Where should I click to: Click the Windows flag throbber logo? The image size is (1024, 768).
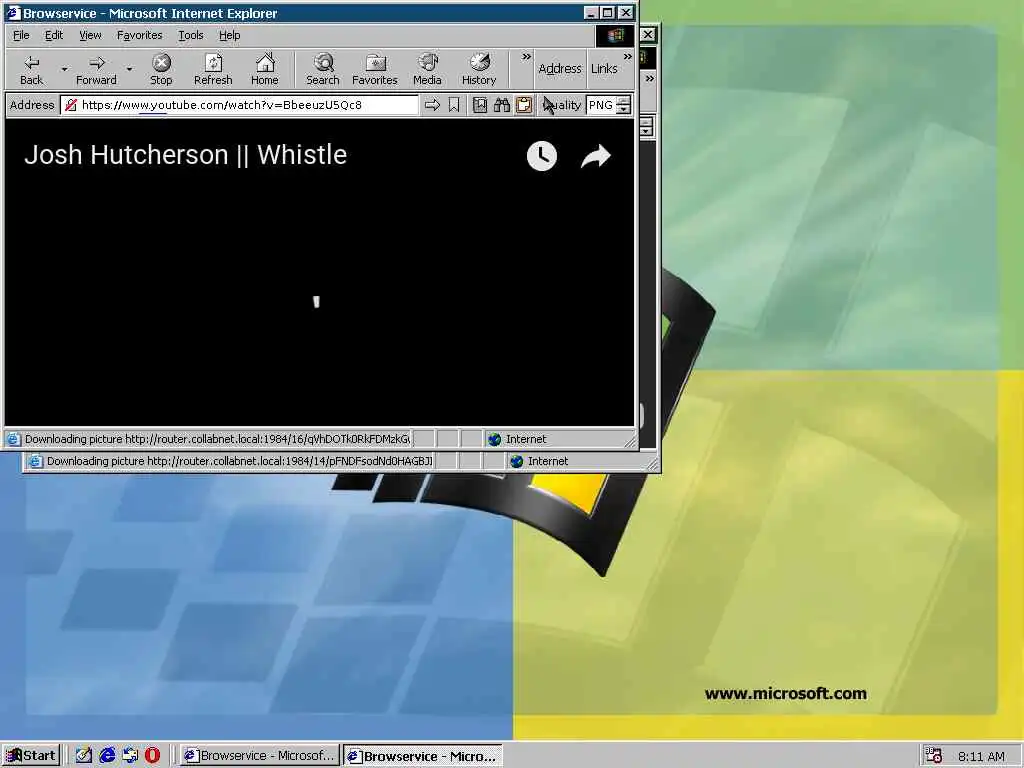click(615, 35)
